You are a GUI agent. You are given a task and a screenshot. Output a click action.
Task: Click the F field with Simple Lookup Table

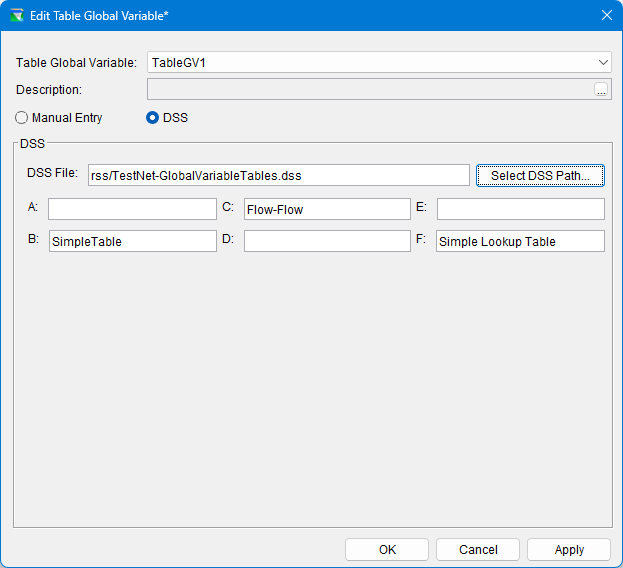pyautogui.click(x=520, y=241)
